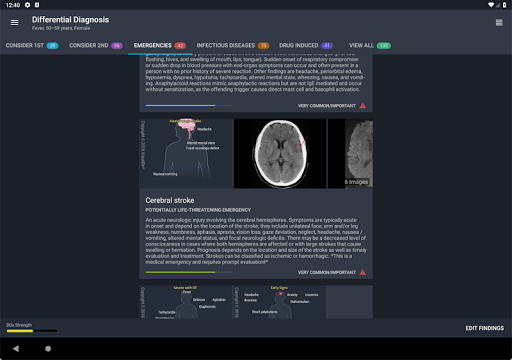512x360 pixels.
Task: Click the DDx Strength progress bar
Action: click(32, 331)
